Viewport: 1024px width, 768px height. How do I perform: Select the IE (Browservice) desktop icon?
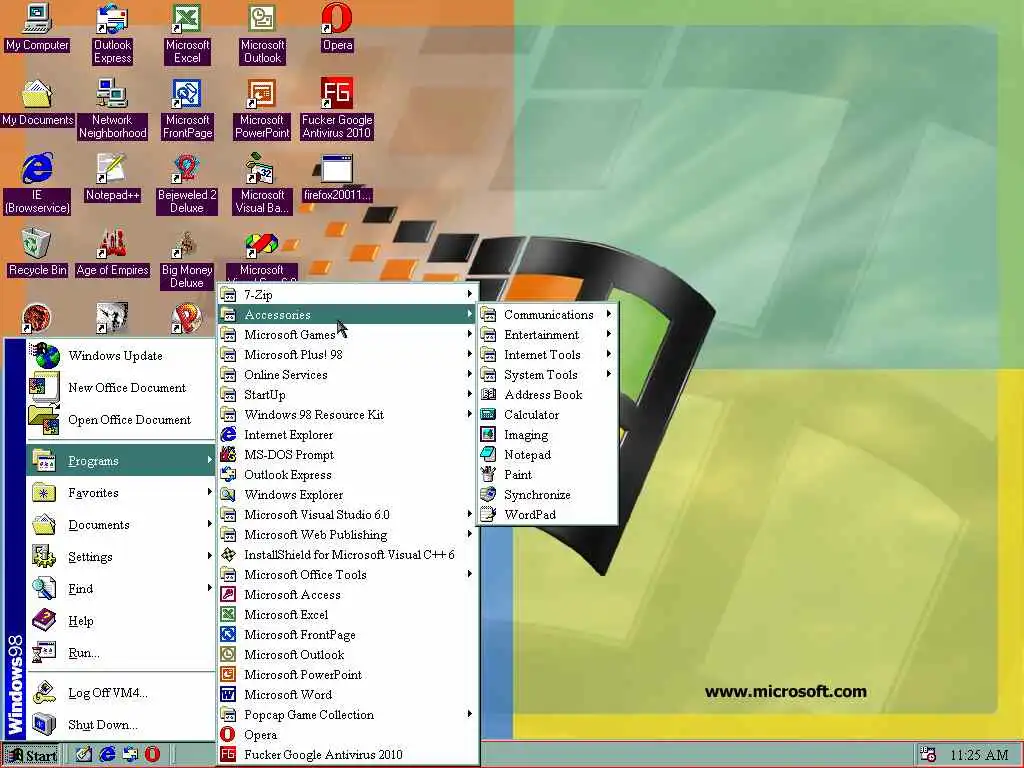(37, 184)
